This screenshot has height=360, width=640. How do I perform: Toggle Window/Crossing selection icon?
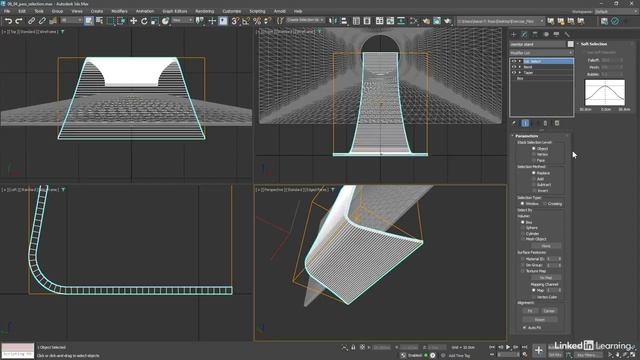coord(121,21)
